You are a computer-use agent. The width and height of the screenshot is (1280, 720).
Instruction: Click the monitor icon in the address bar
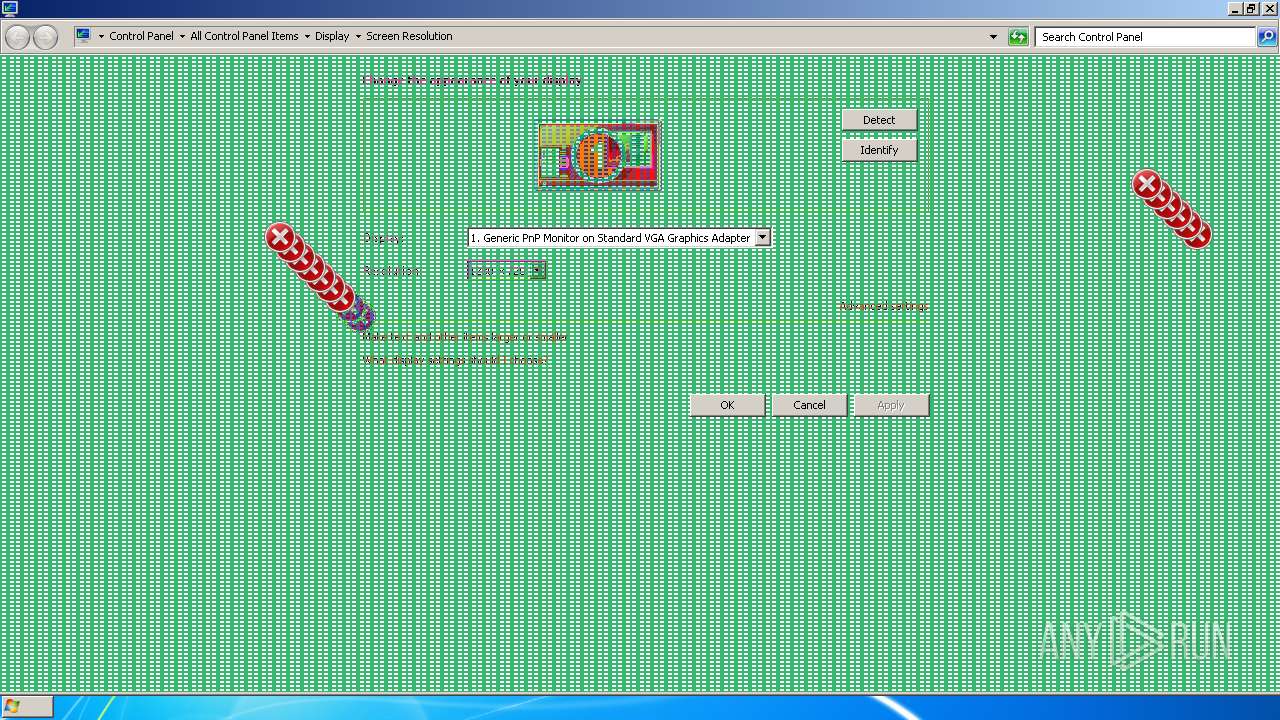(83, 36)
